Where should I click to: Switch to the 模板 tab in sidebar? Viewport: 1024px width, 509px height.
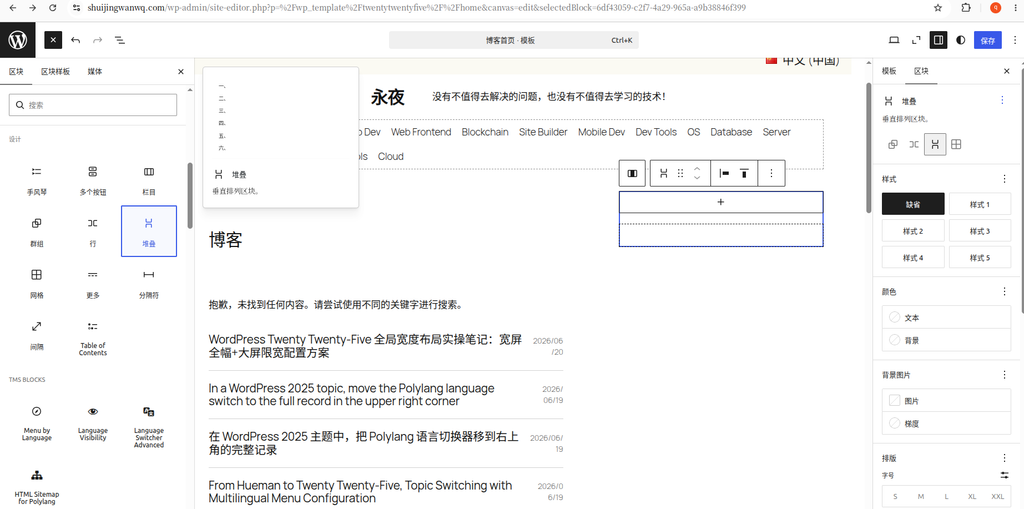pos(889,71)
